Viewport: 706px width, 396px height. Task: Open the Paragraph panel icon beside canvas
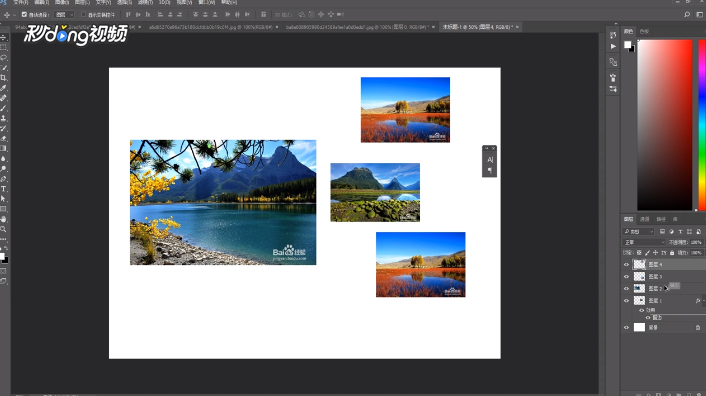pyautogui.click(x=490, y=170)
